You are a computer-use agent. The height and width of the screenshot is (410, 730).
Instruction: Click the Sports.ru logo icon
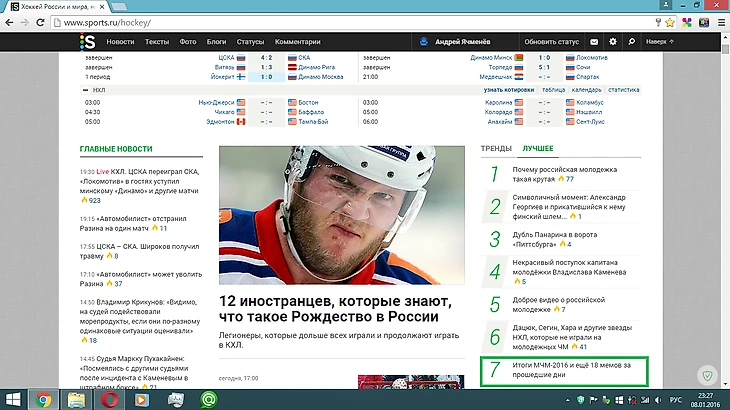click(88, 42)
